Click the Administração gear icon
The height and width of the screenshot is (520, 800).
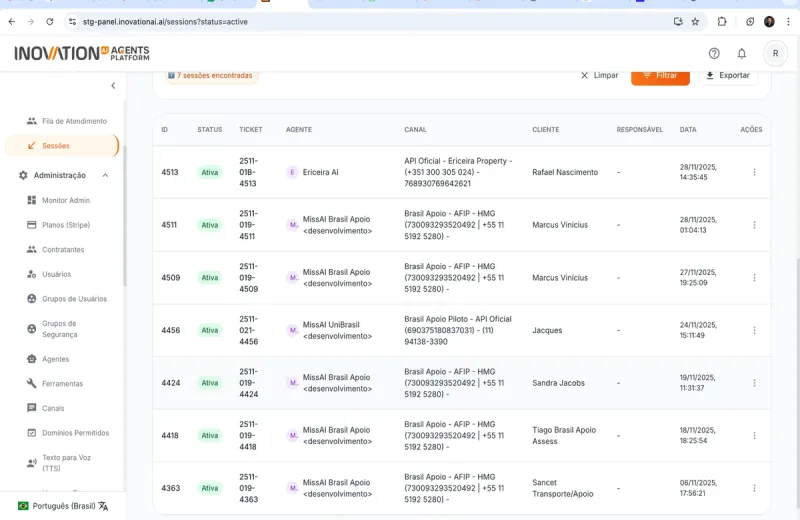coord(23,175)
